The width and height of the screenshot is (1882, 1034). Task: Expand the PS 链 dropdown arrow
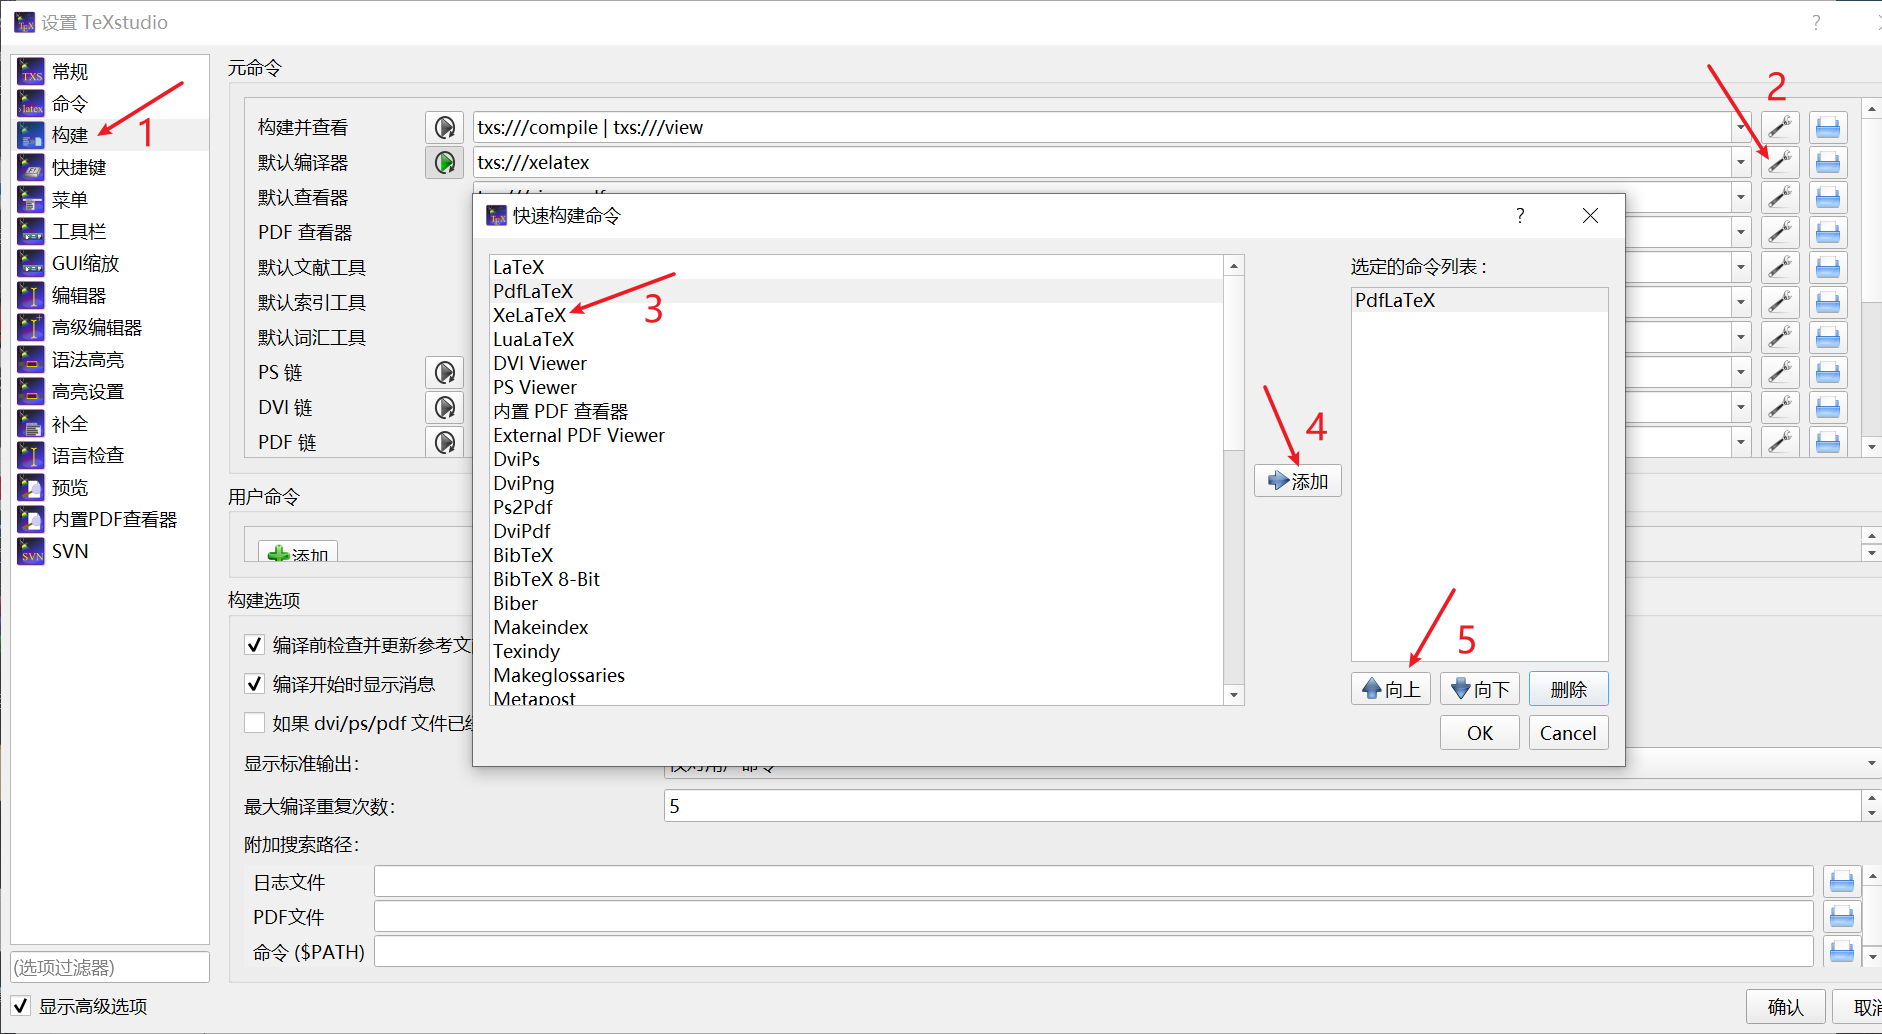1741,372
